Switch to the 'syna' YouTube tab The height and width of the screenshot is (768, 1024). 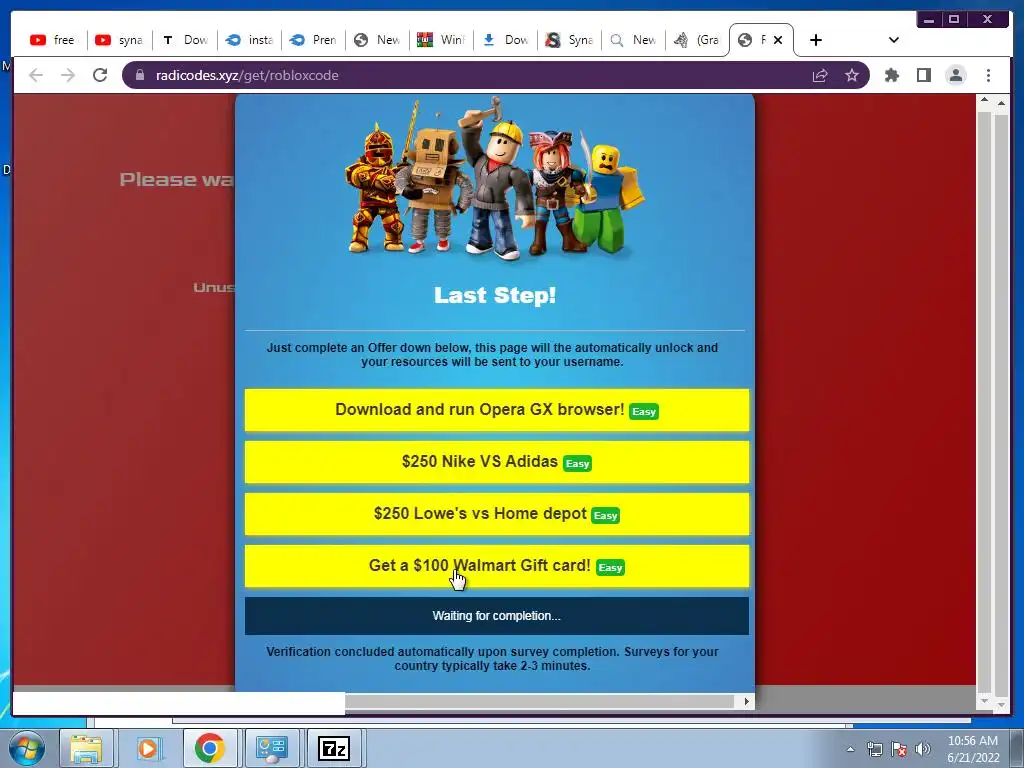click(x=120, y=40)
